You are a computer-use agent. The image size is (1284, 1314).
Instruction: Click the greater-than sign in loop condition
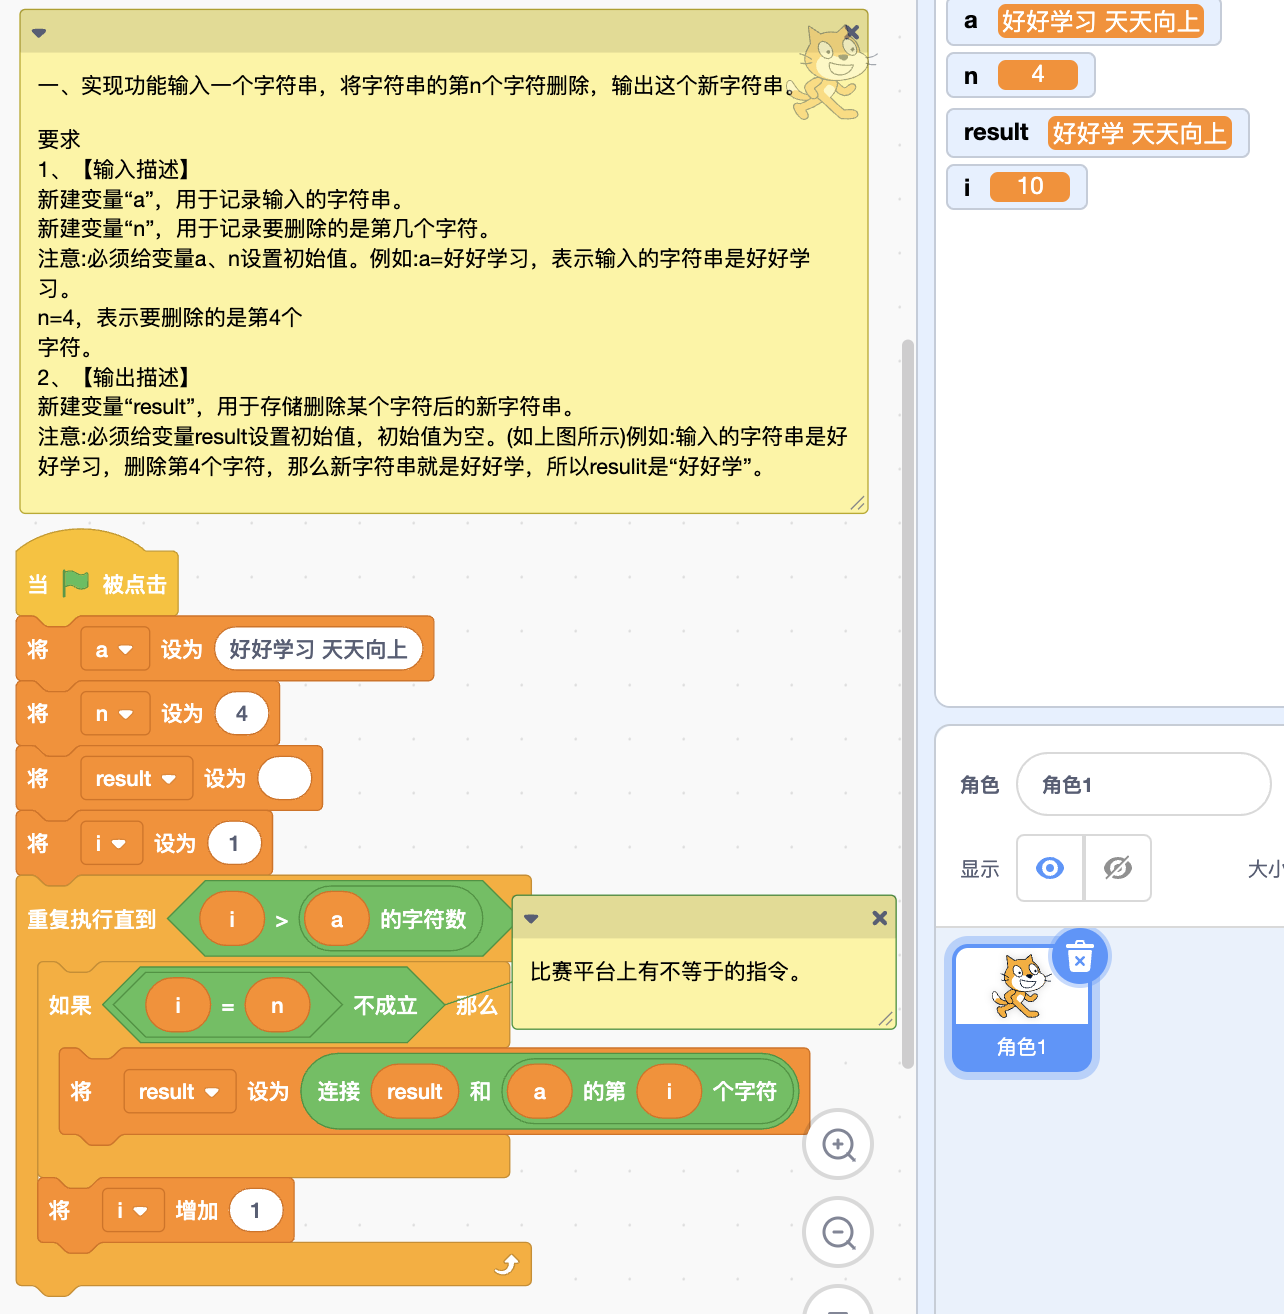pos(282,920)
